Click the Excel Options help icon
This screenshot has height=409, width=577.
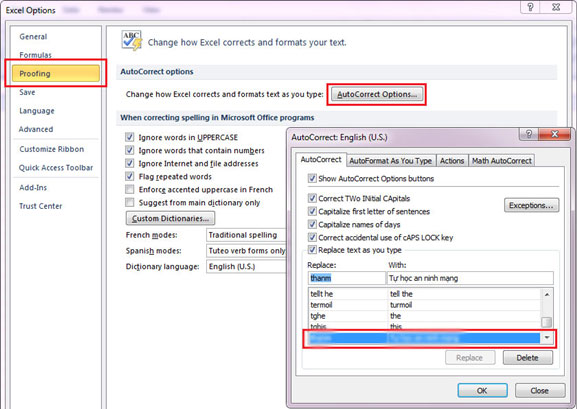coord(531,7)
